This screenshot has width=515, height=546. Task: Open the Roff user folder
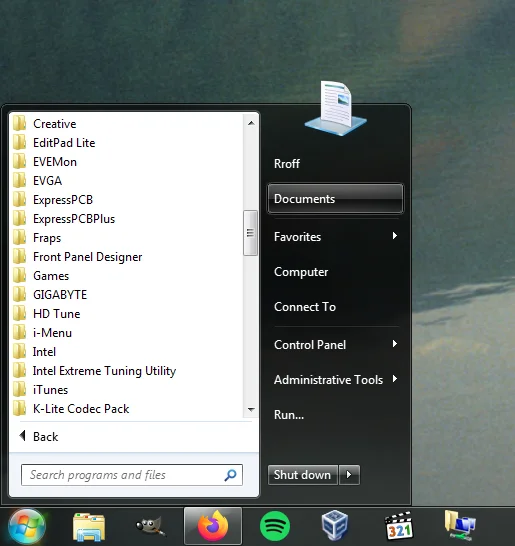click(287, 164)
